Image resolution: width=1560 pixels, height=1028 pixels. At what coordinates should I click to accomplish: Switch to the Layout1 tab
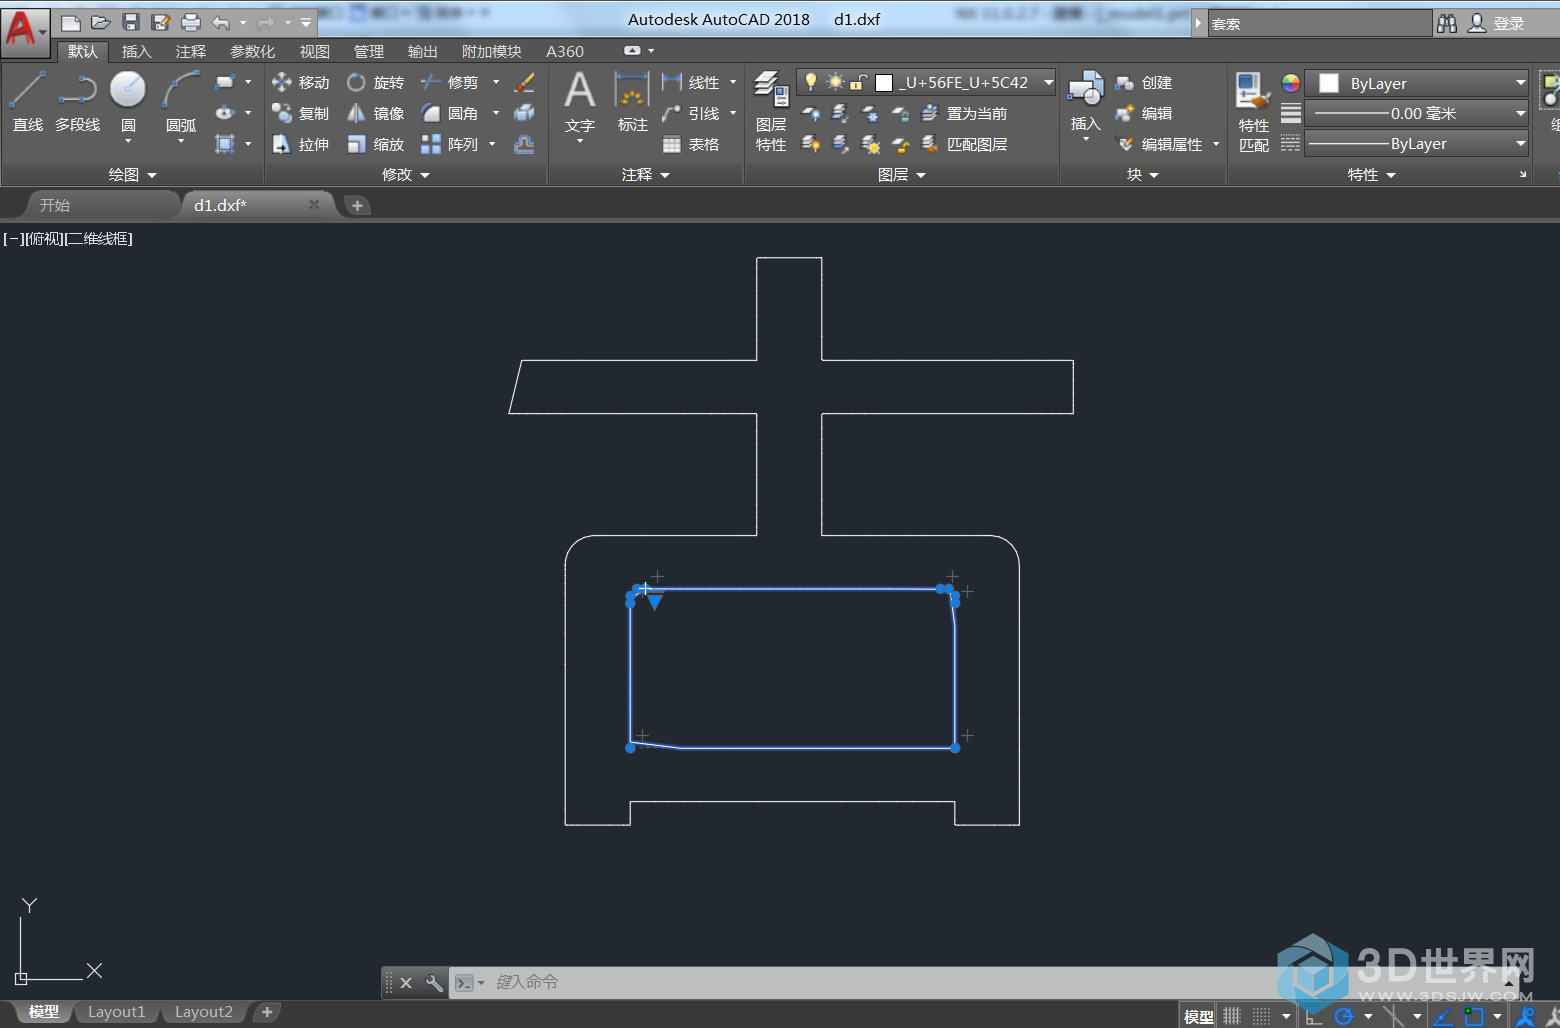[x=116, y=1012]
